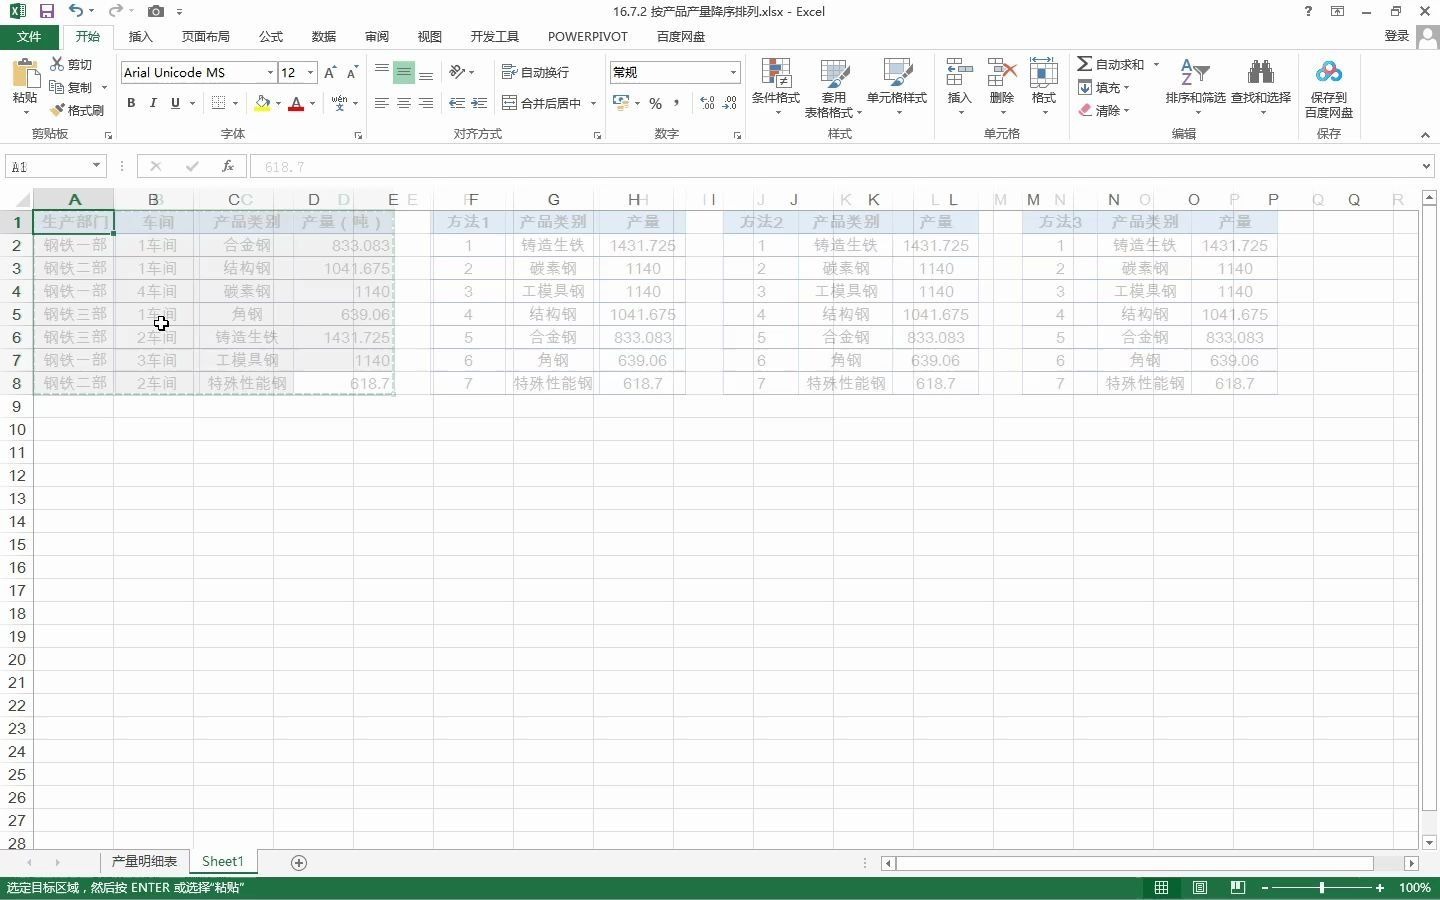Switch to the Page Layout (页面布局) tab

[x=205, y=36]
